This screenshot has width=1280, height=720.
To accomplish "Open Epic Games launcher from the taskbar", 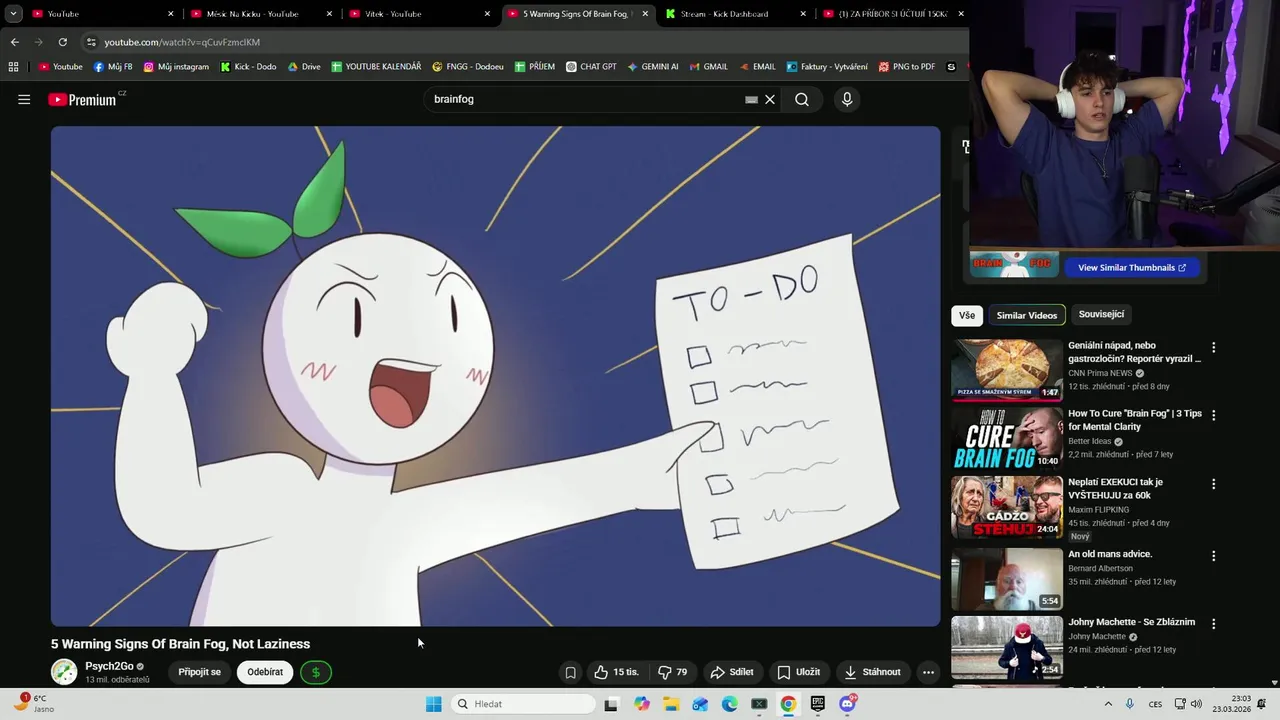I will click(x=818, y=704).
